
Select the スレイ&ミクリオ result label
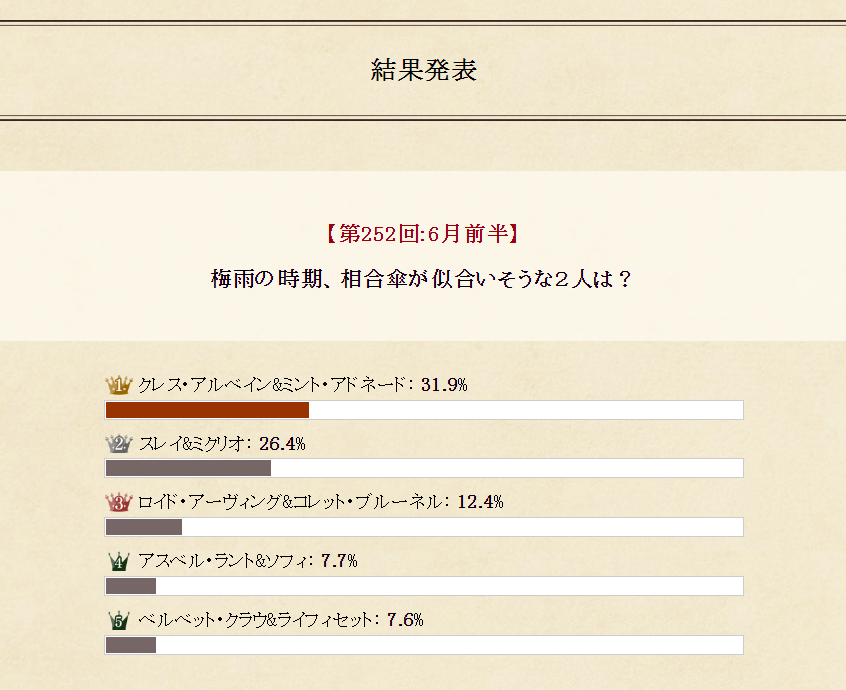194,444
